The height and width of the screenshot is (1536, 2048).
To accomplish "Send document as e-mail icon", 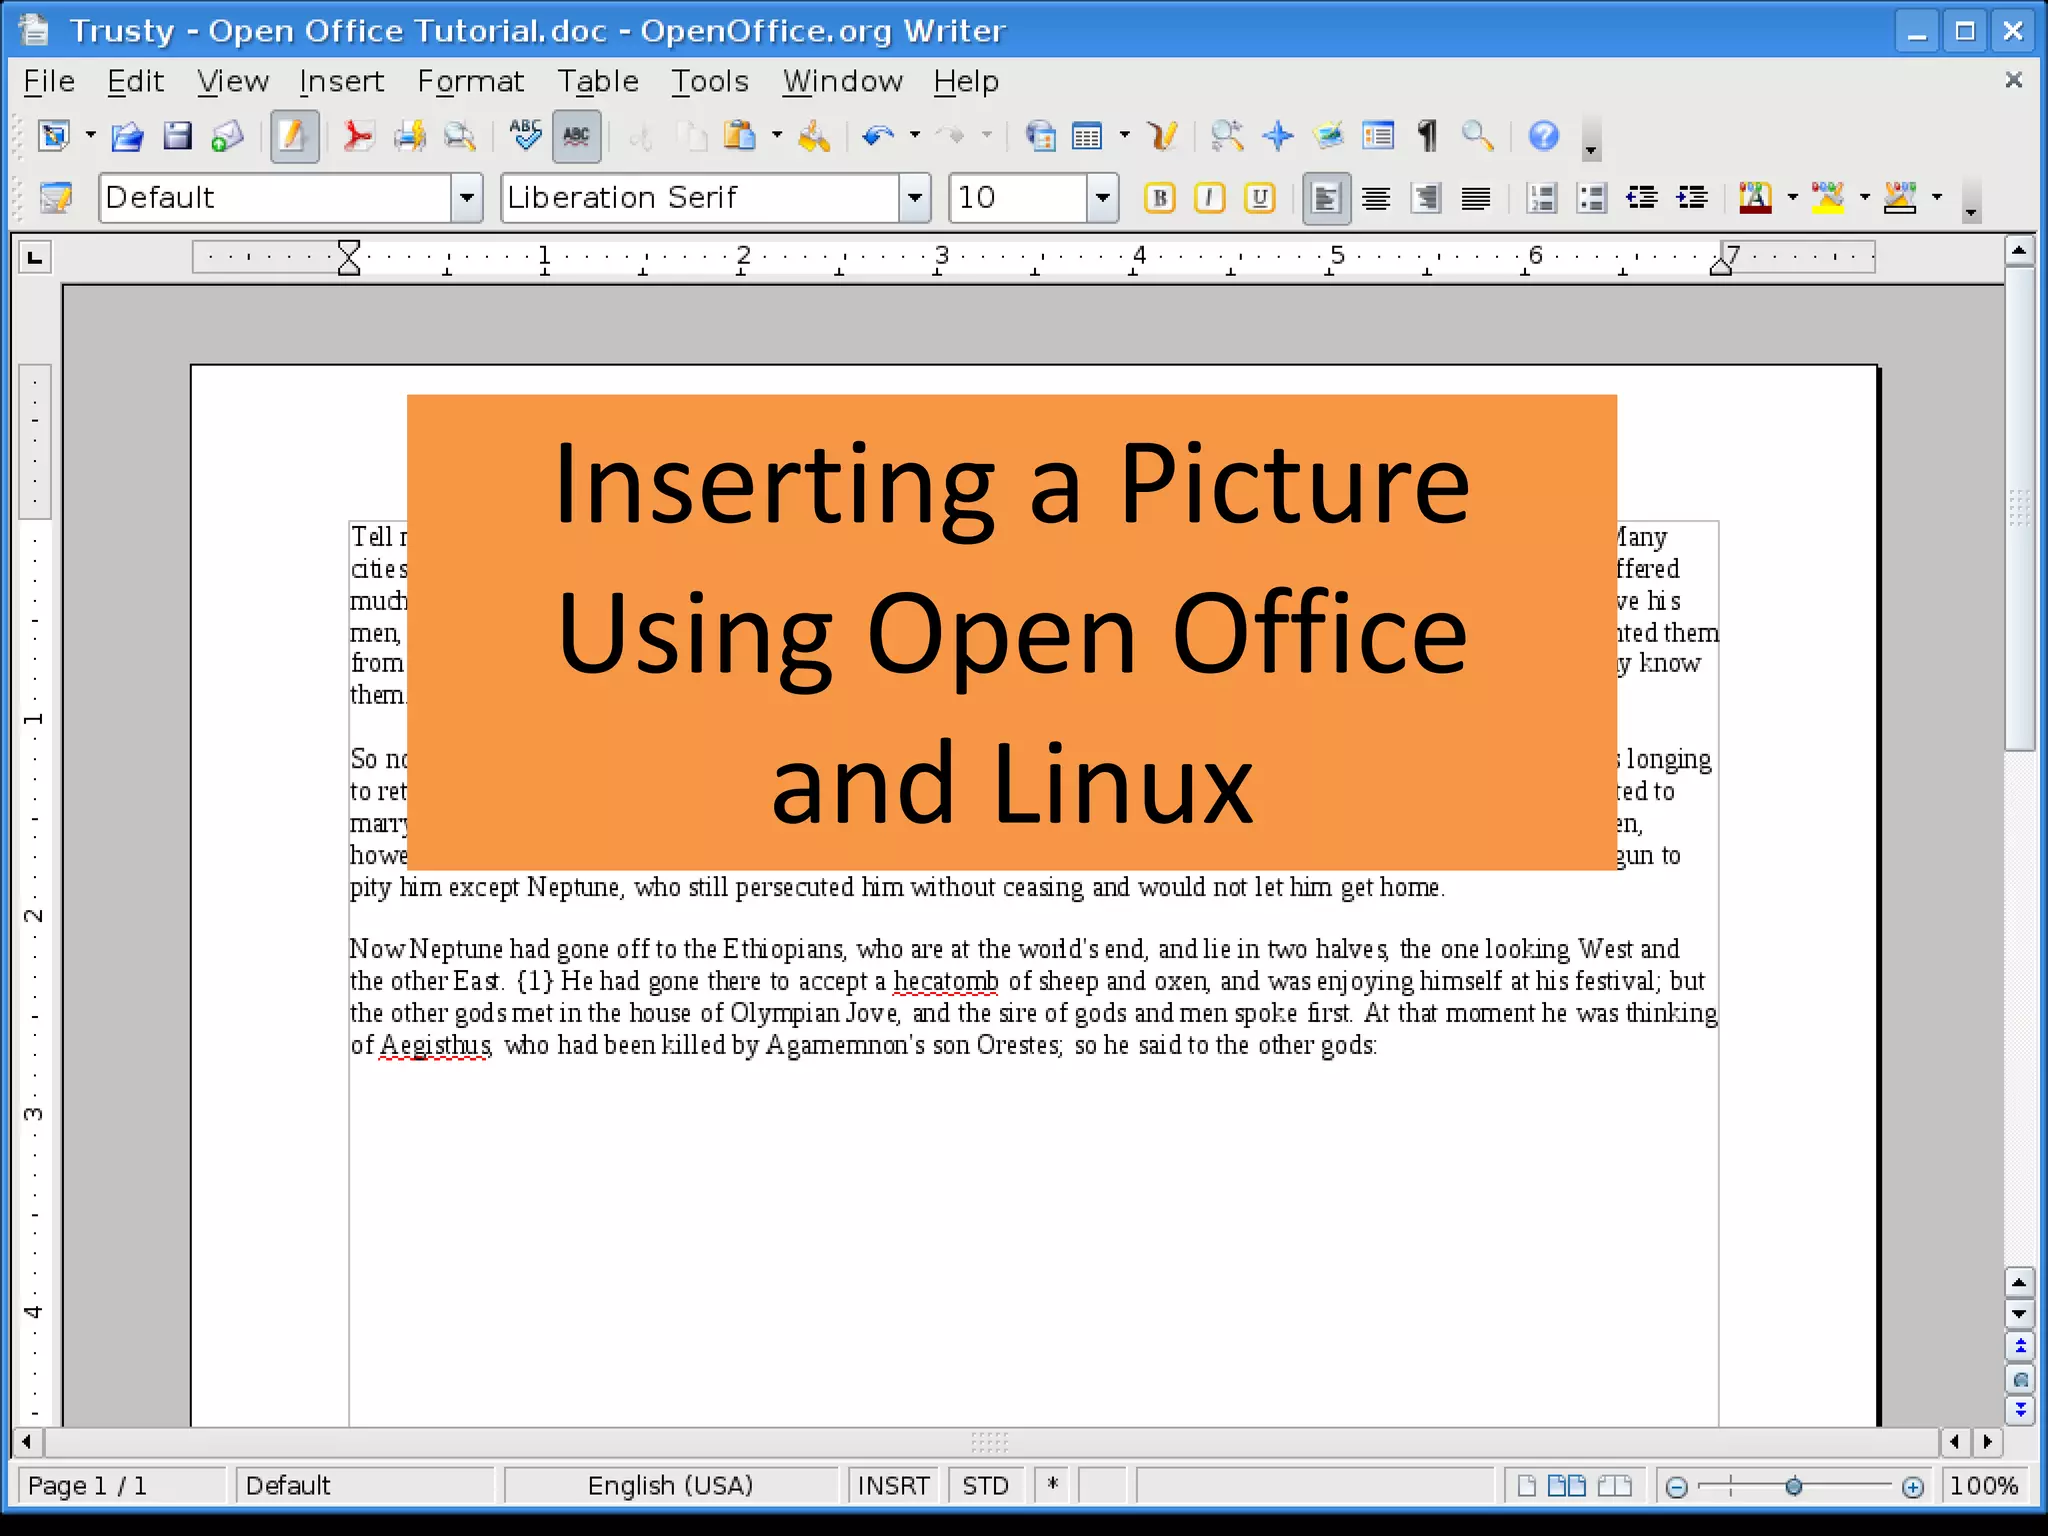I will click(228, 135).
